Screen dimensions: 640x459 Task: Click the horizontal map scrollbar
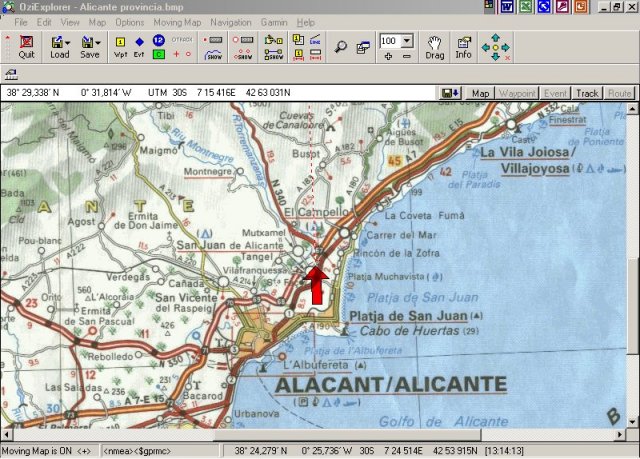tap(300, 435)
